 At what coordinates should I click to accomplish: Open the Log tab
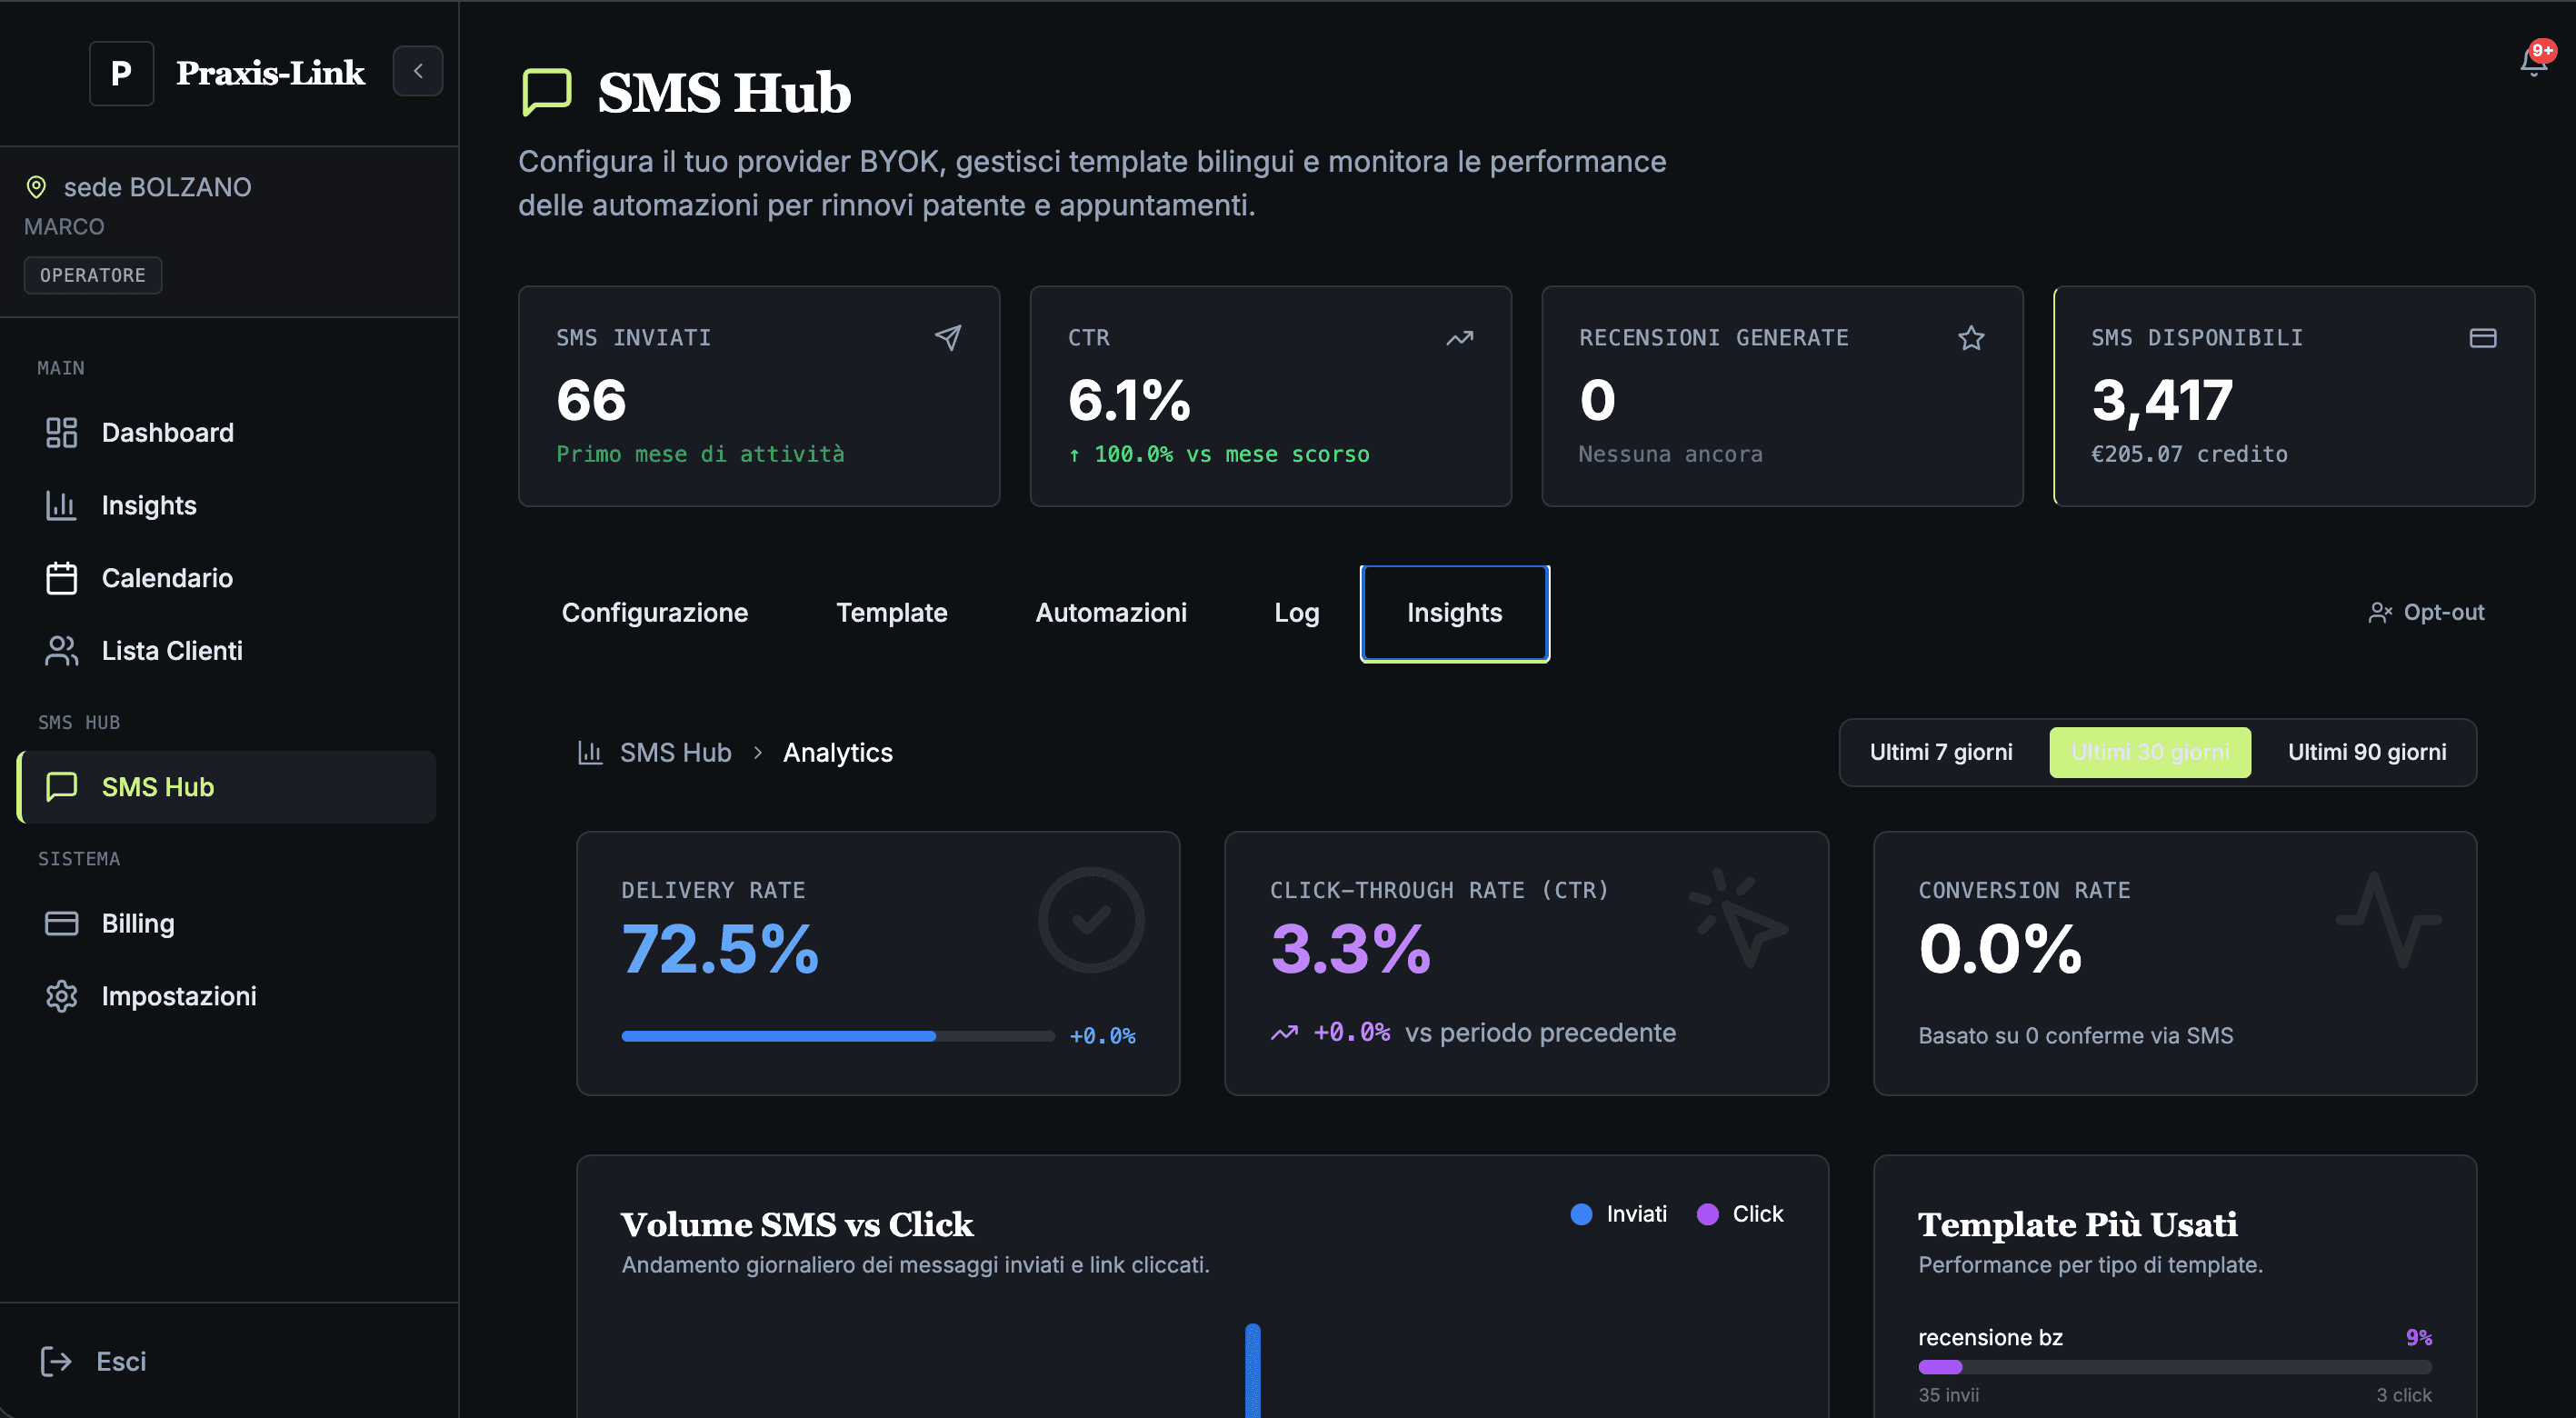point(1296,613)
